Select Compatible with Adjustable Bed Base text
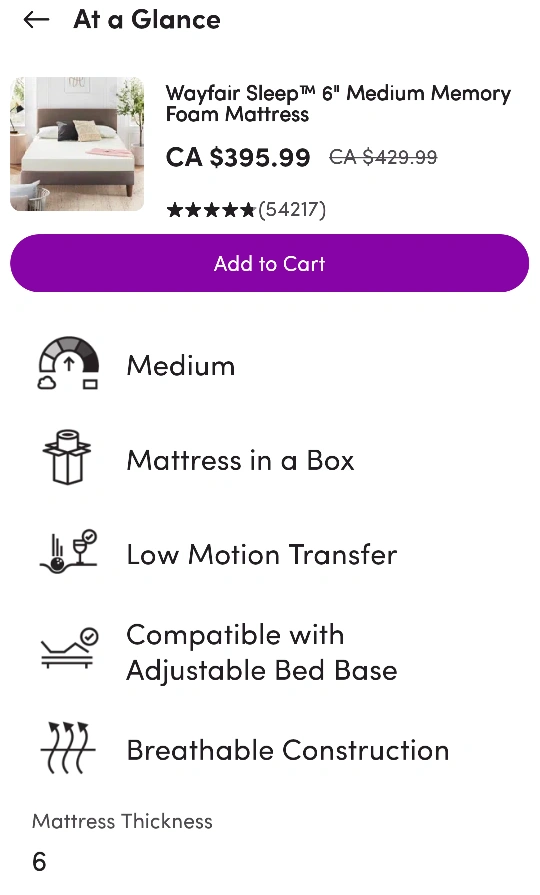The image size is (540, 895). pyautogui.click(x=261, y=652)
